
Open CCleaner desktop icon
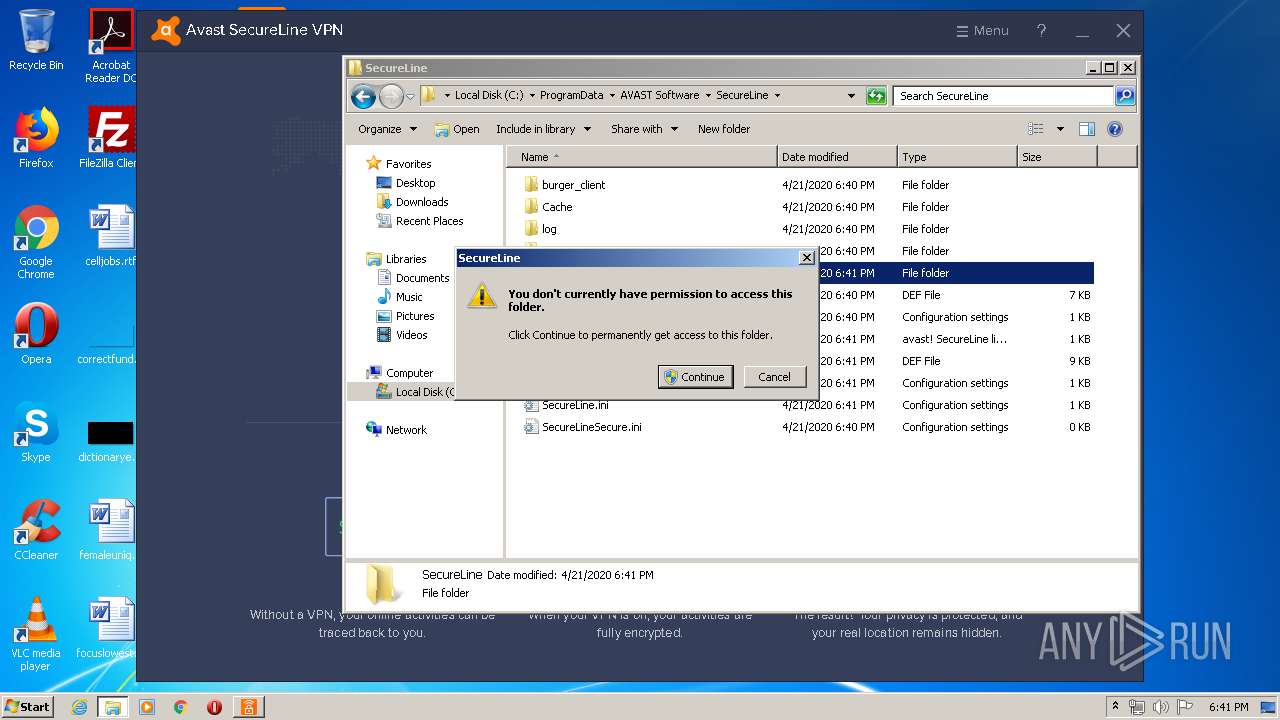click(36, 530)
